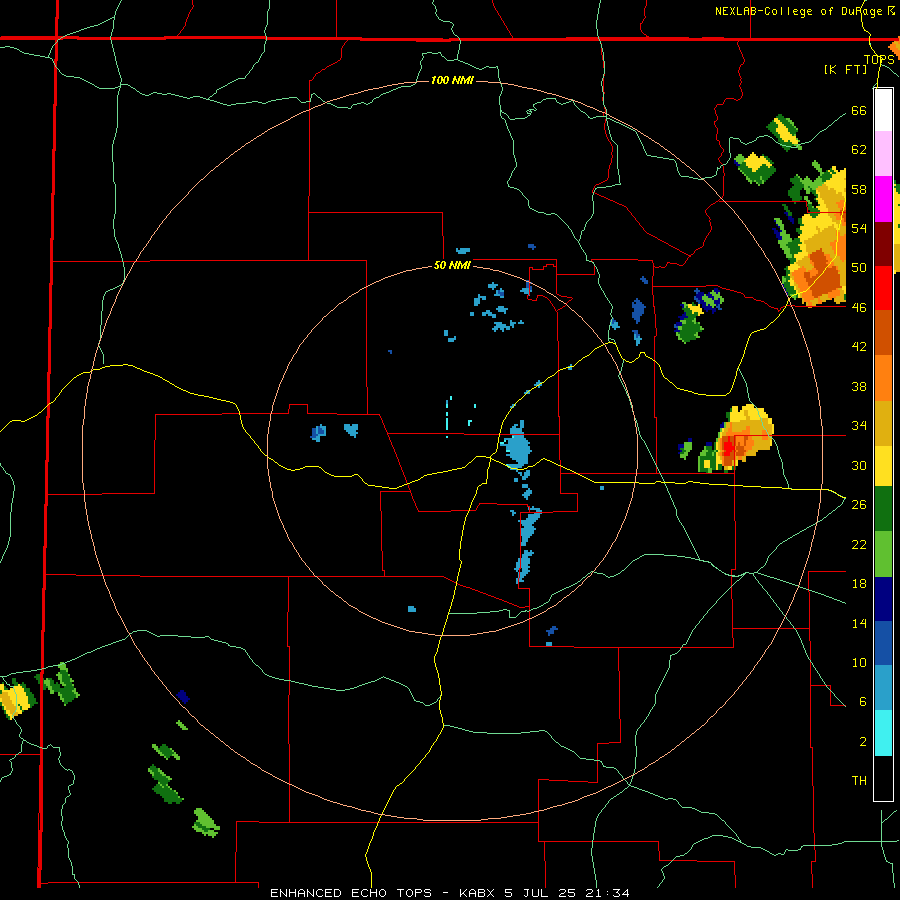Screen dimensions: 900x900
Task: Click the "6" scale value
Action: click(862, 702)
